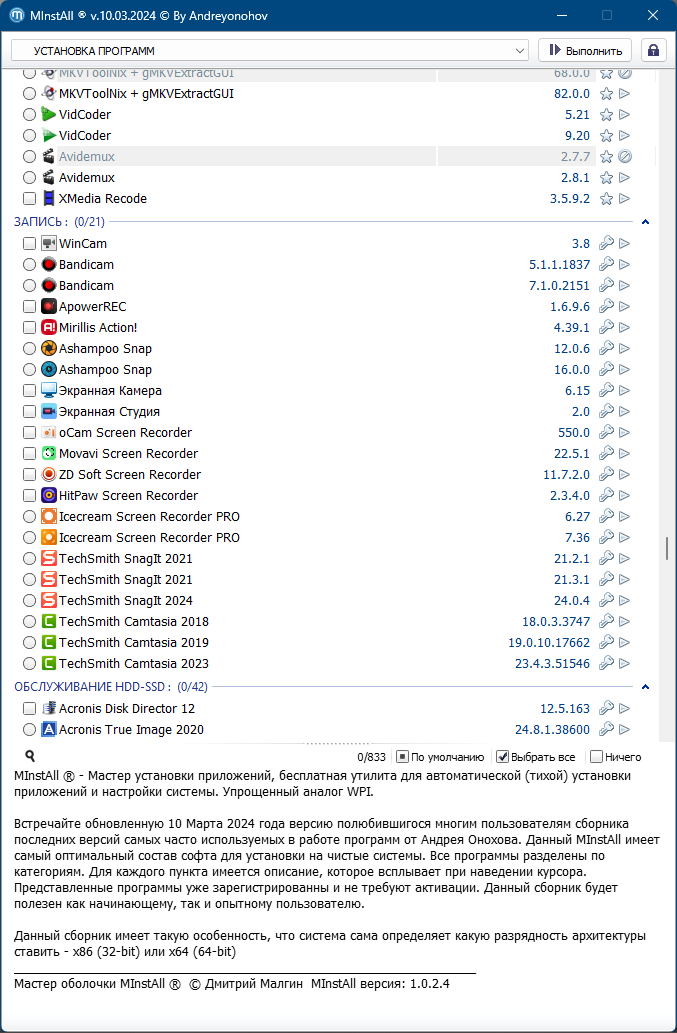Select the TechSmith Camtasia 2023 entry
Viewport: 677px width, 1033px height.
click(133, 664)
